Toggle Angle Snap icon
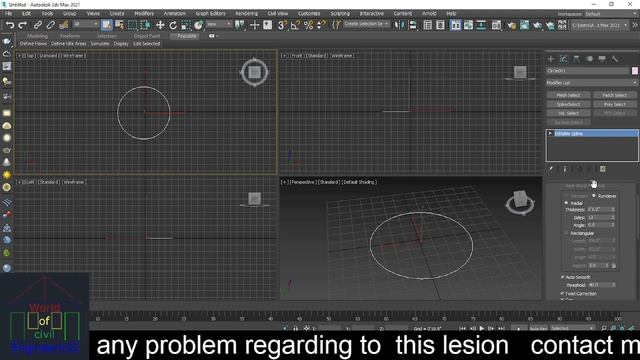640x360 pixels. (295, 25)
